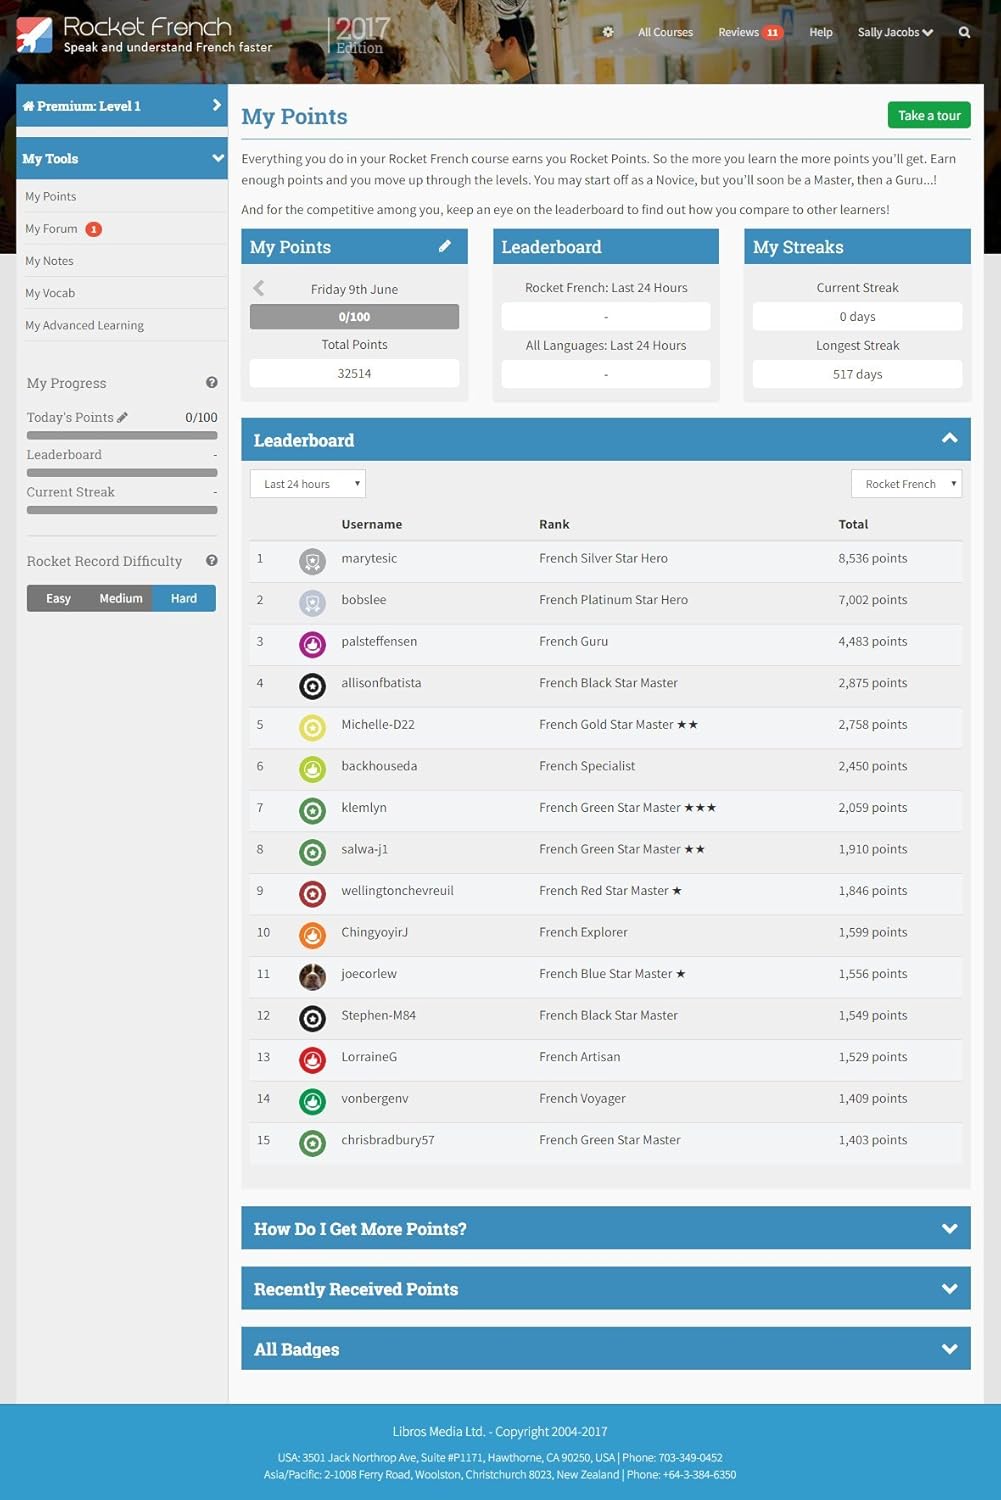Edit My Points goal pencil icon
The image size is (1001, 1500).
coord(445,246)
